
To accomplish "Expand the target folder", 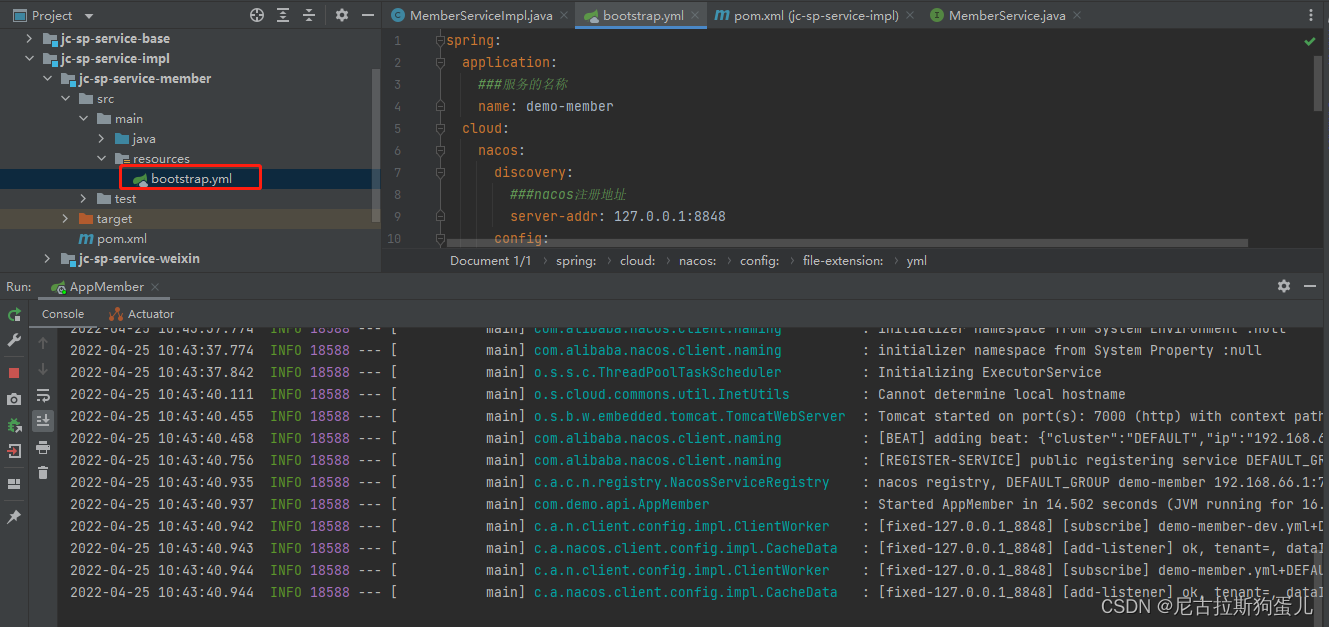I will pyautogui.click(x=66, y=218).
